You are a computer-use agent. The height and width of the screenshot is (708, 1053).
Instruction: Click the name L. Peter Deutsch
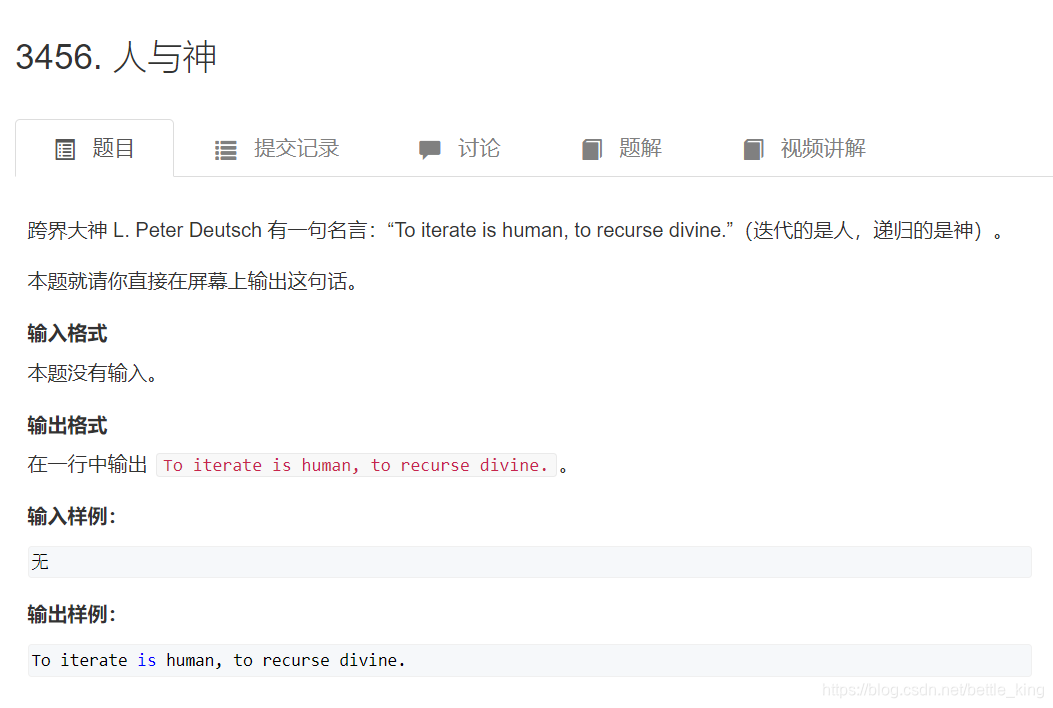[x=187, y=230]
